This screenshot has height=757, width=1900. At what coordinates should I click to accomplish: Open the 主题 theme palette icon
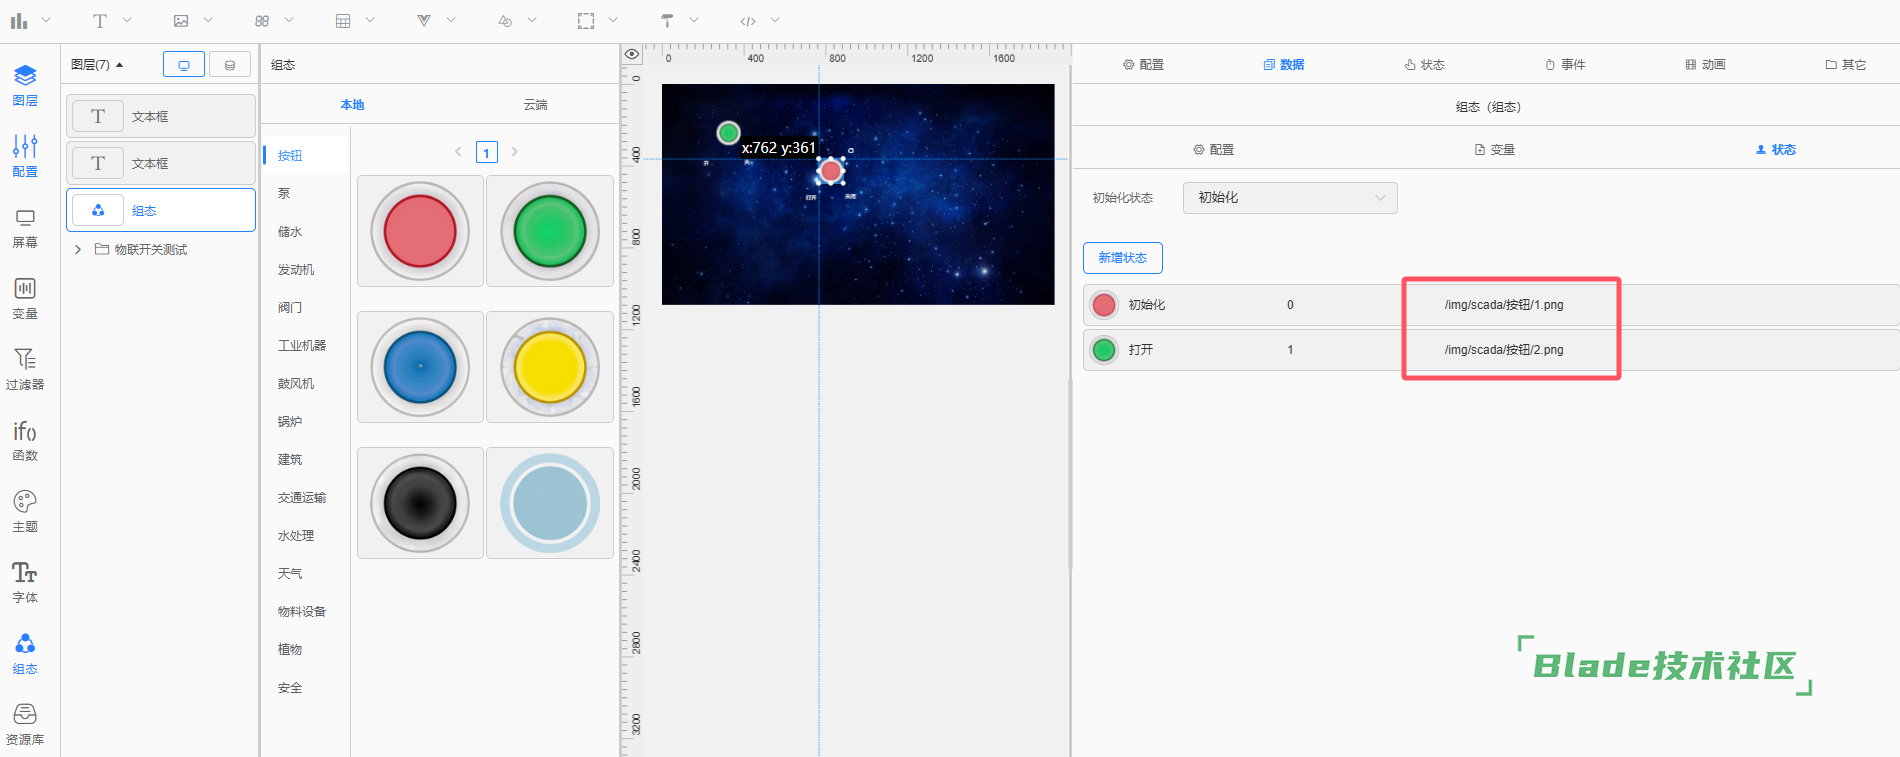click(x=25, y=510)
